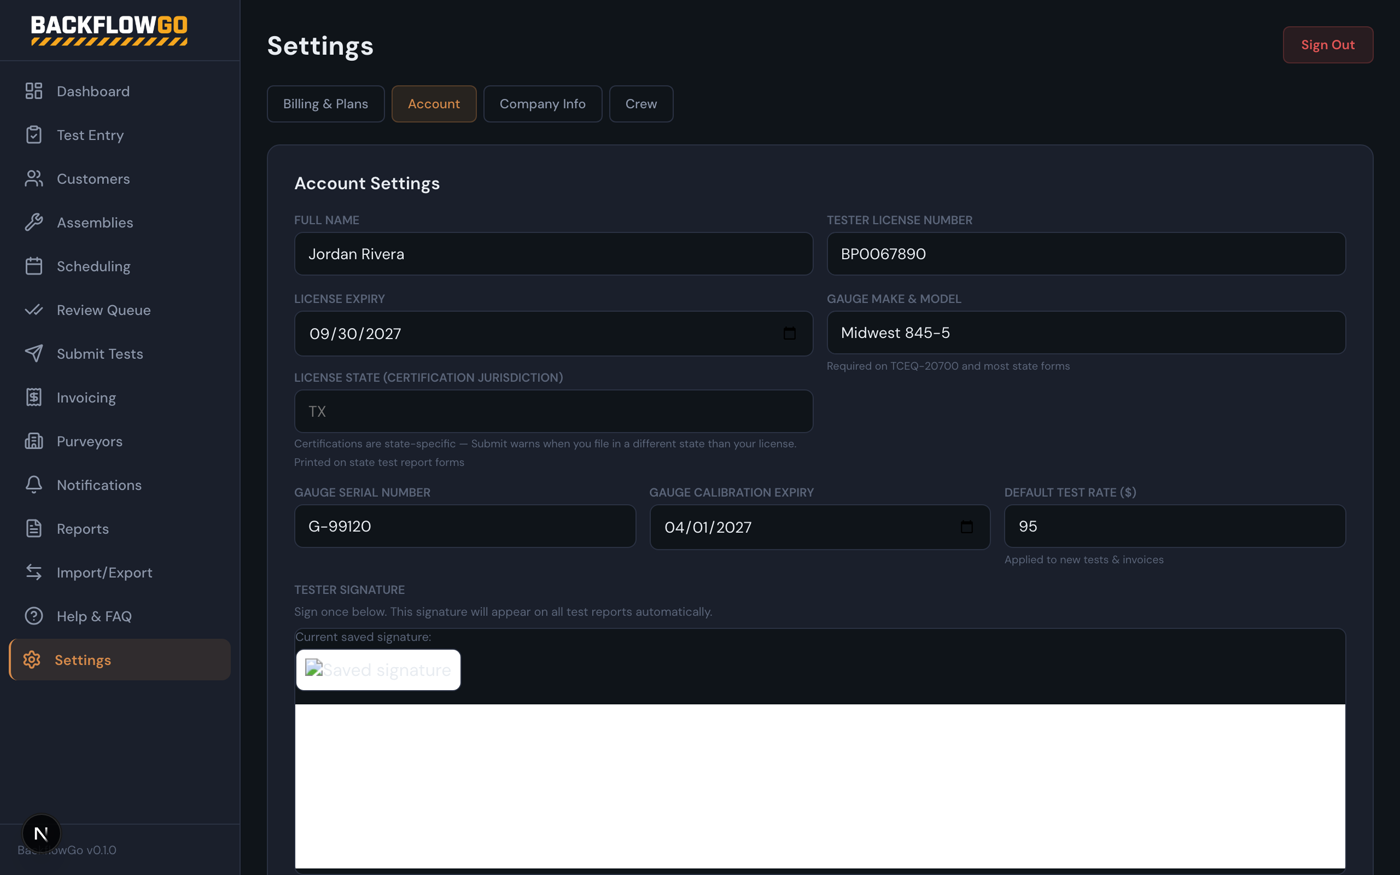The image size is (1400, 875).
Task: View Notifications from the sidebar
Action: coord(120,485)
